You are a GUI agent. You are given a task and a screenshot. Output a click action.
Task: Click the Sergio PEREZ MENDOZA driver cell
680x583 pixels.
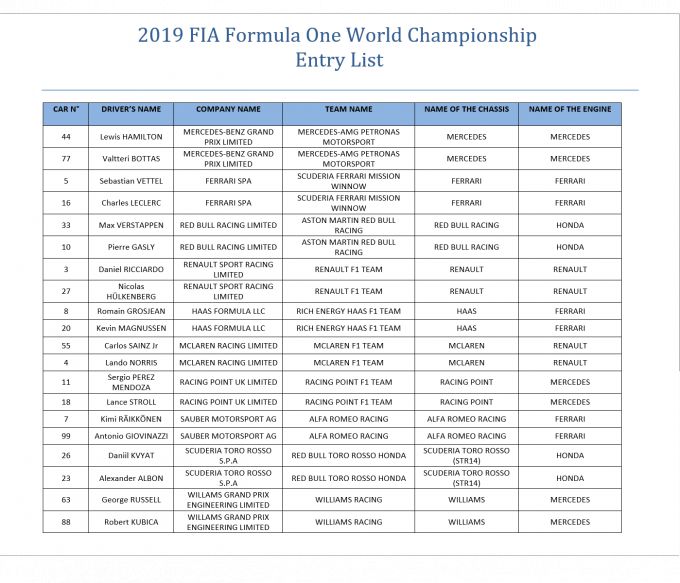pos(130,382)
